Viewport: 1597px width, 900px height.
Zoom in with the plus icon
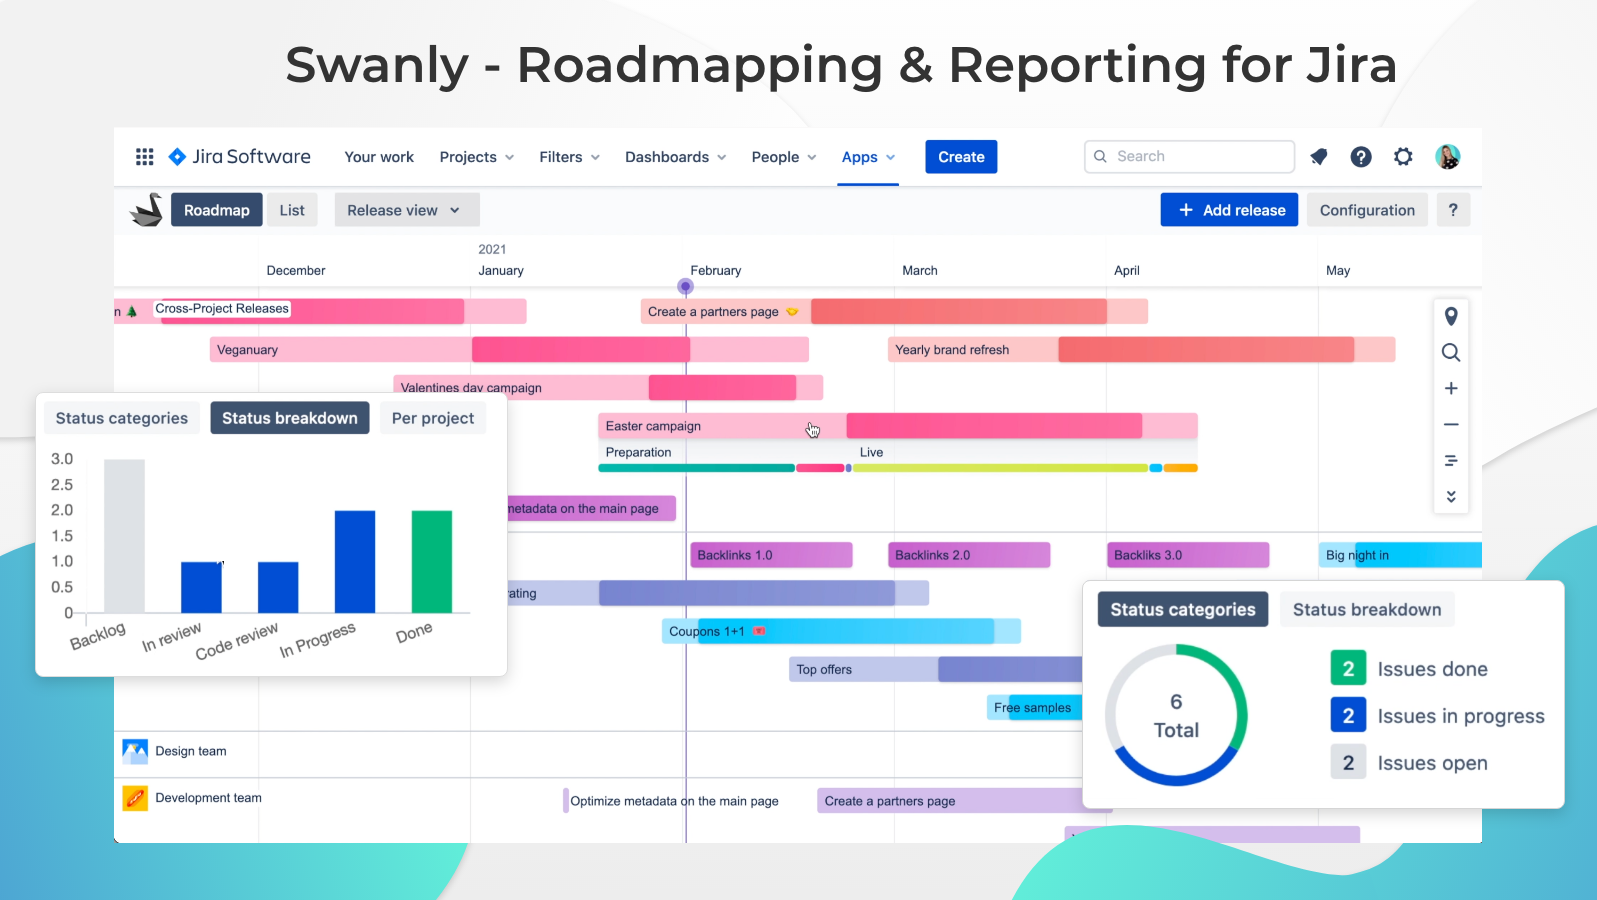[x=1451, y=388]
